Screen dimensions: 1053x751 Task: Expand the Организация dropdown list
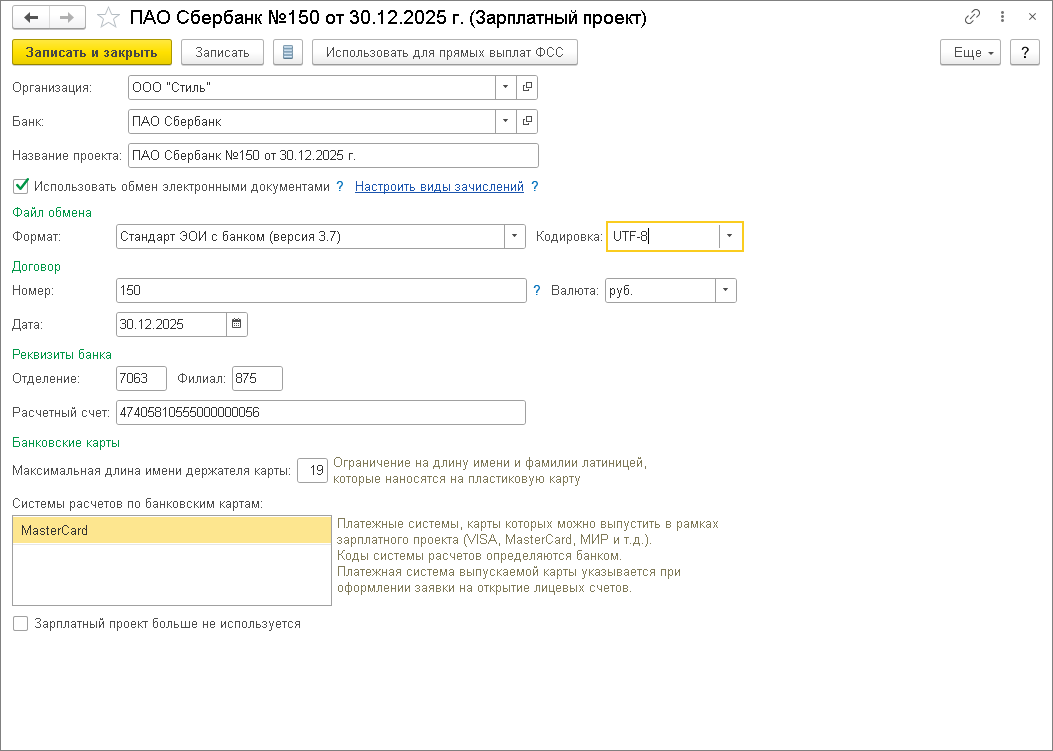507,87
